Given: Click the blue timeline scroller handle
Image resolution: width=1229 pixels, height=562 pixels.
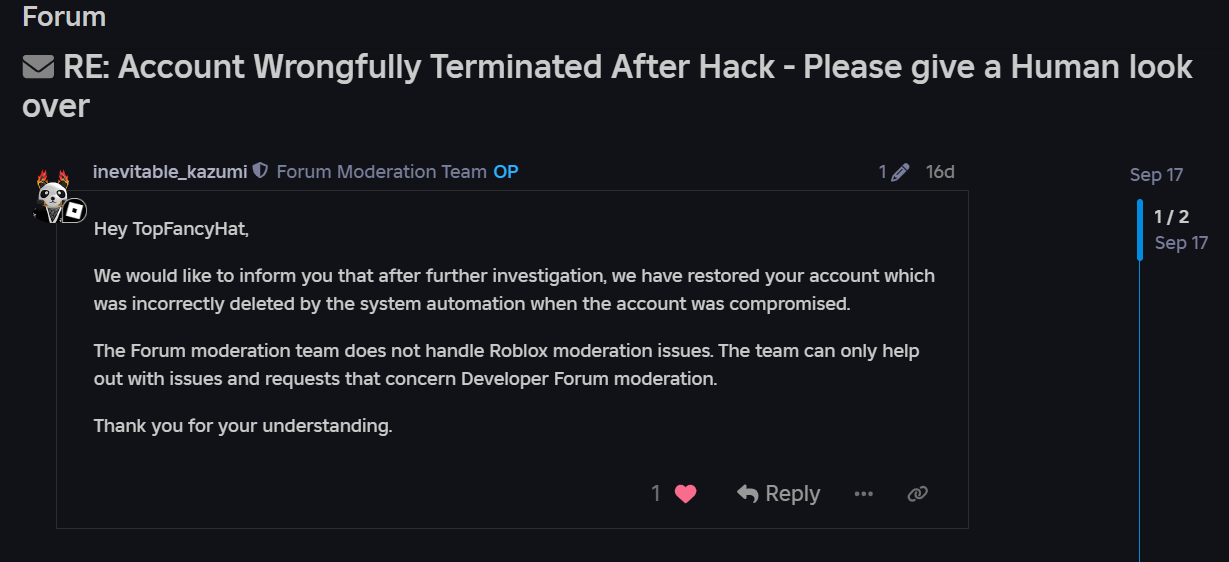Looking at the screenshot, I should [x=1140, y=230].
